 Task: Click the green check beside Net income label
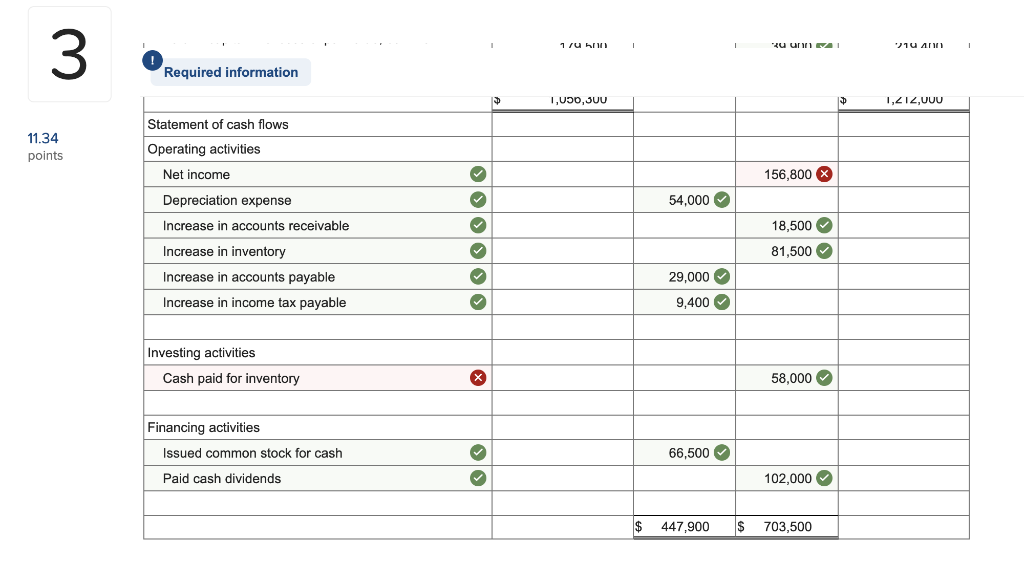coord(478,174)
